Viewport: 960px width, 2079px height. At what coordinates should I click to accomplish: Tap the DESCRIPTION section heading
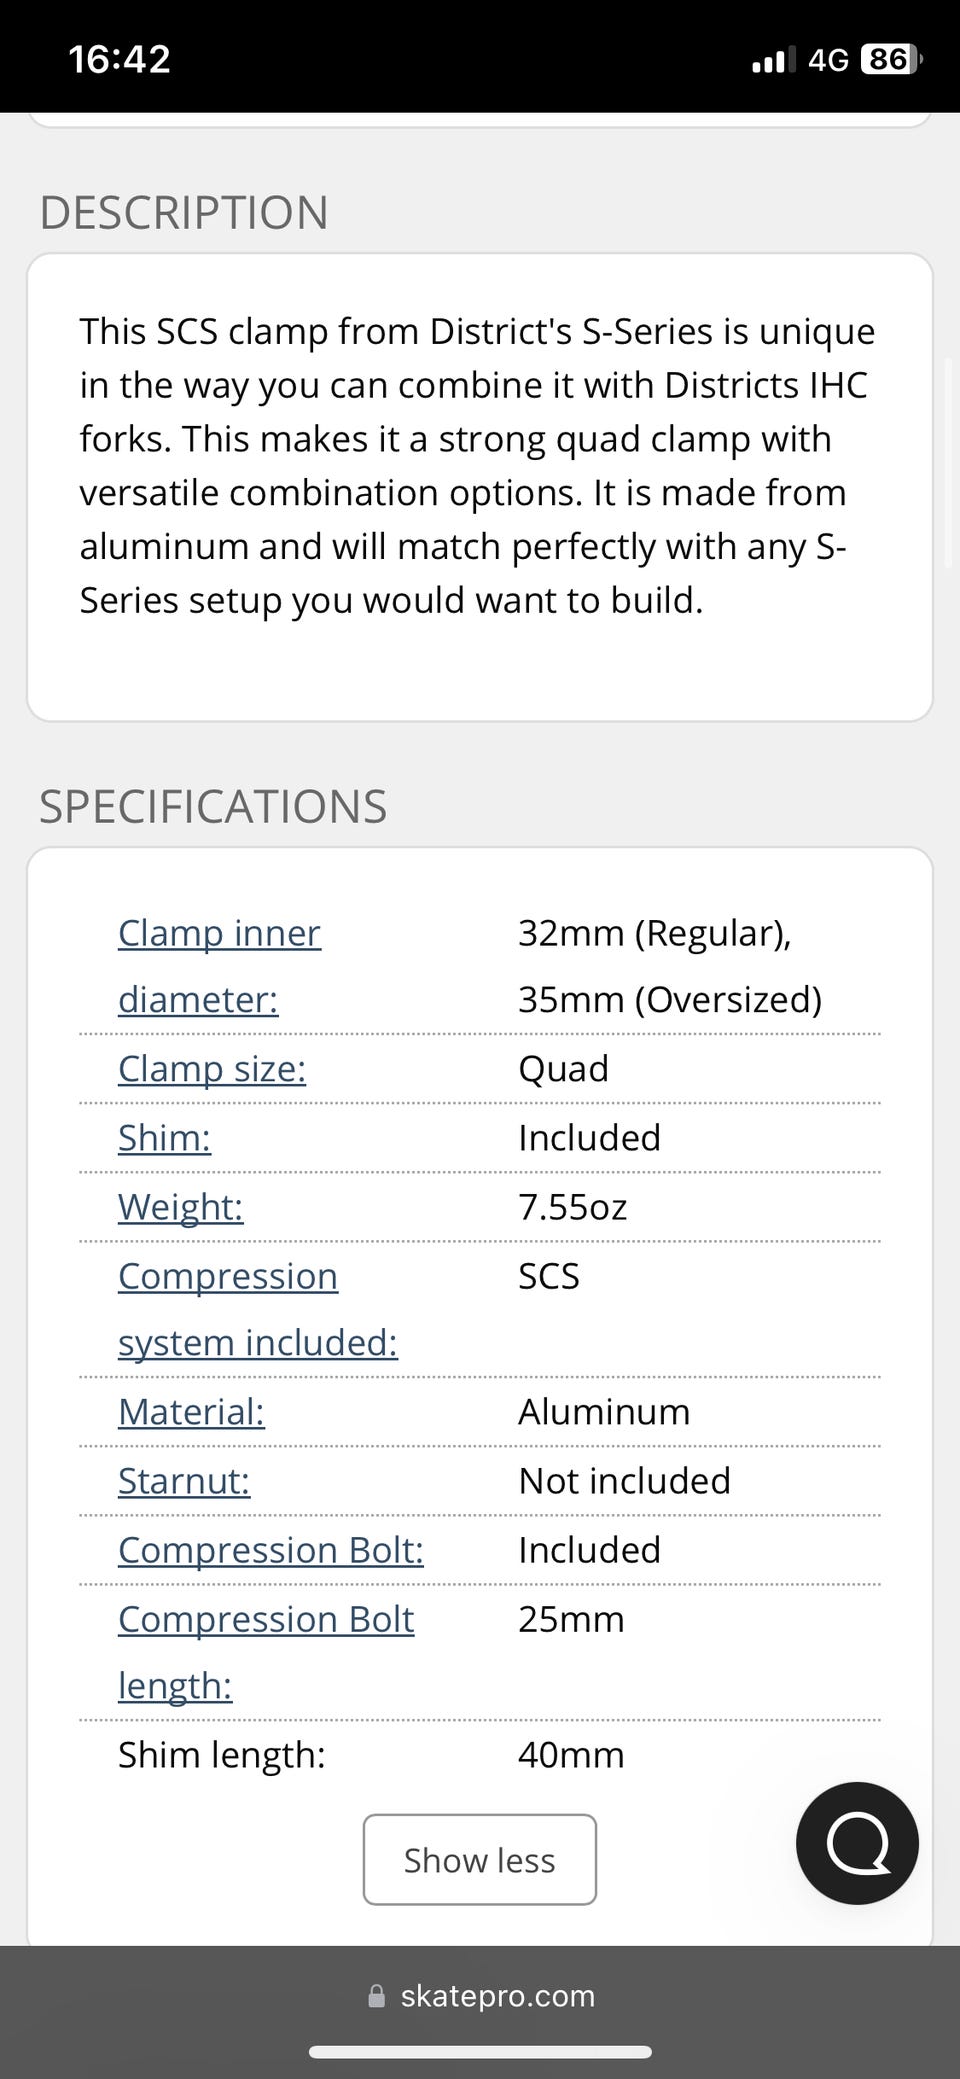coord(184,213)
